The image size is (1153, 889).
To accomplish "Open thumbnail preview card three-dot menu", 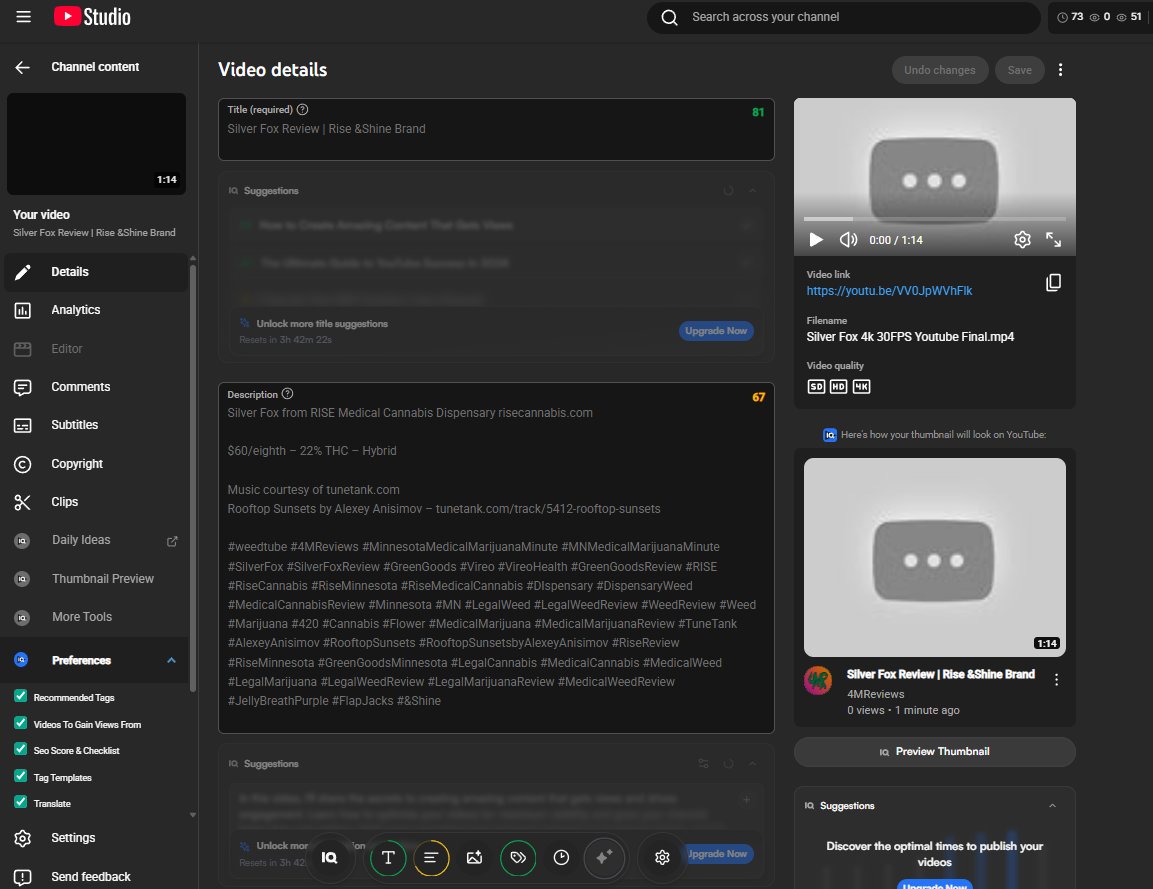I will (x=1056, y=679).
